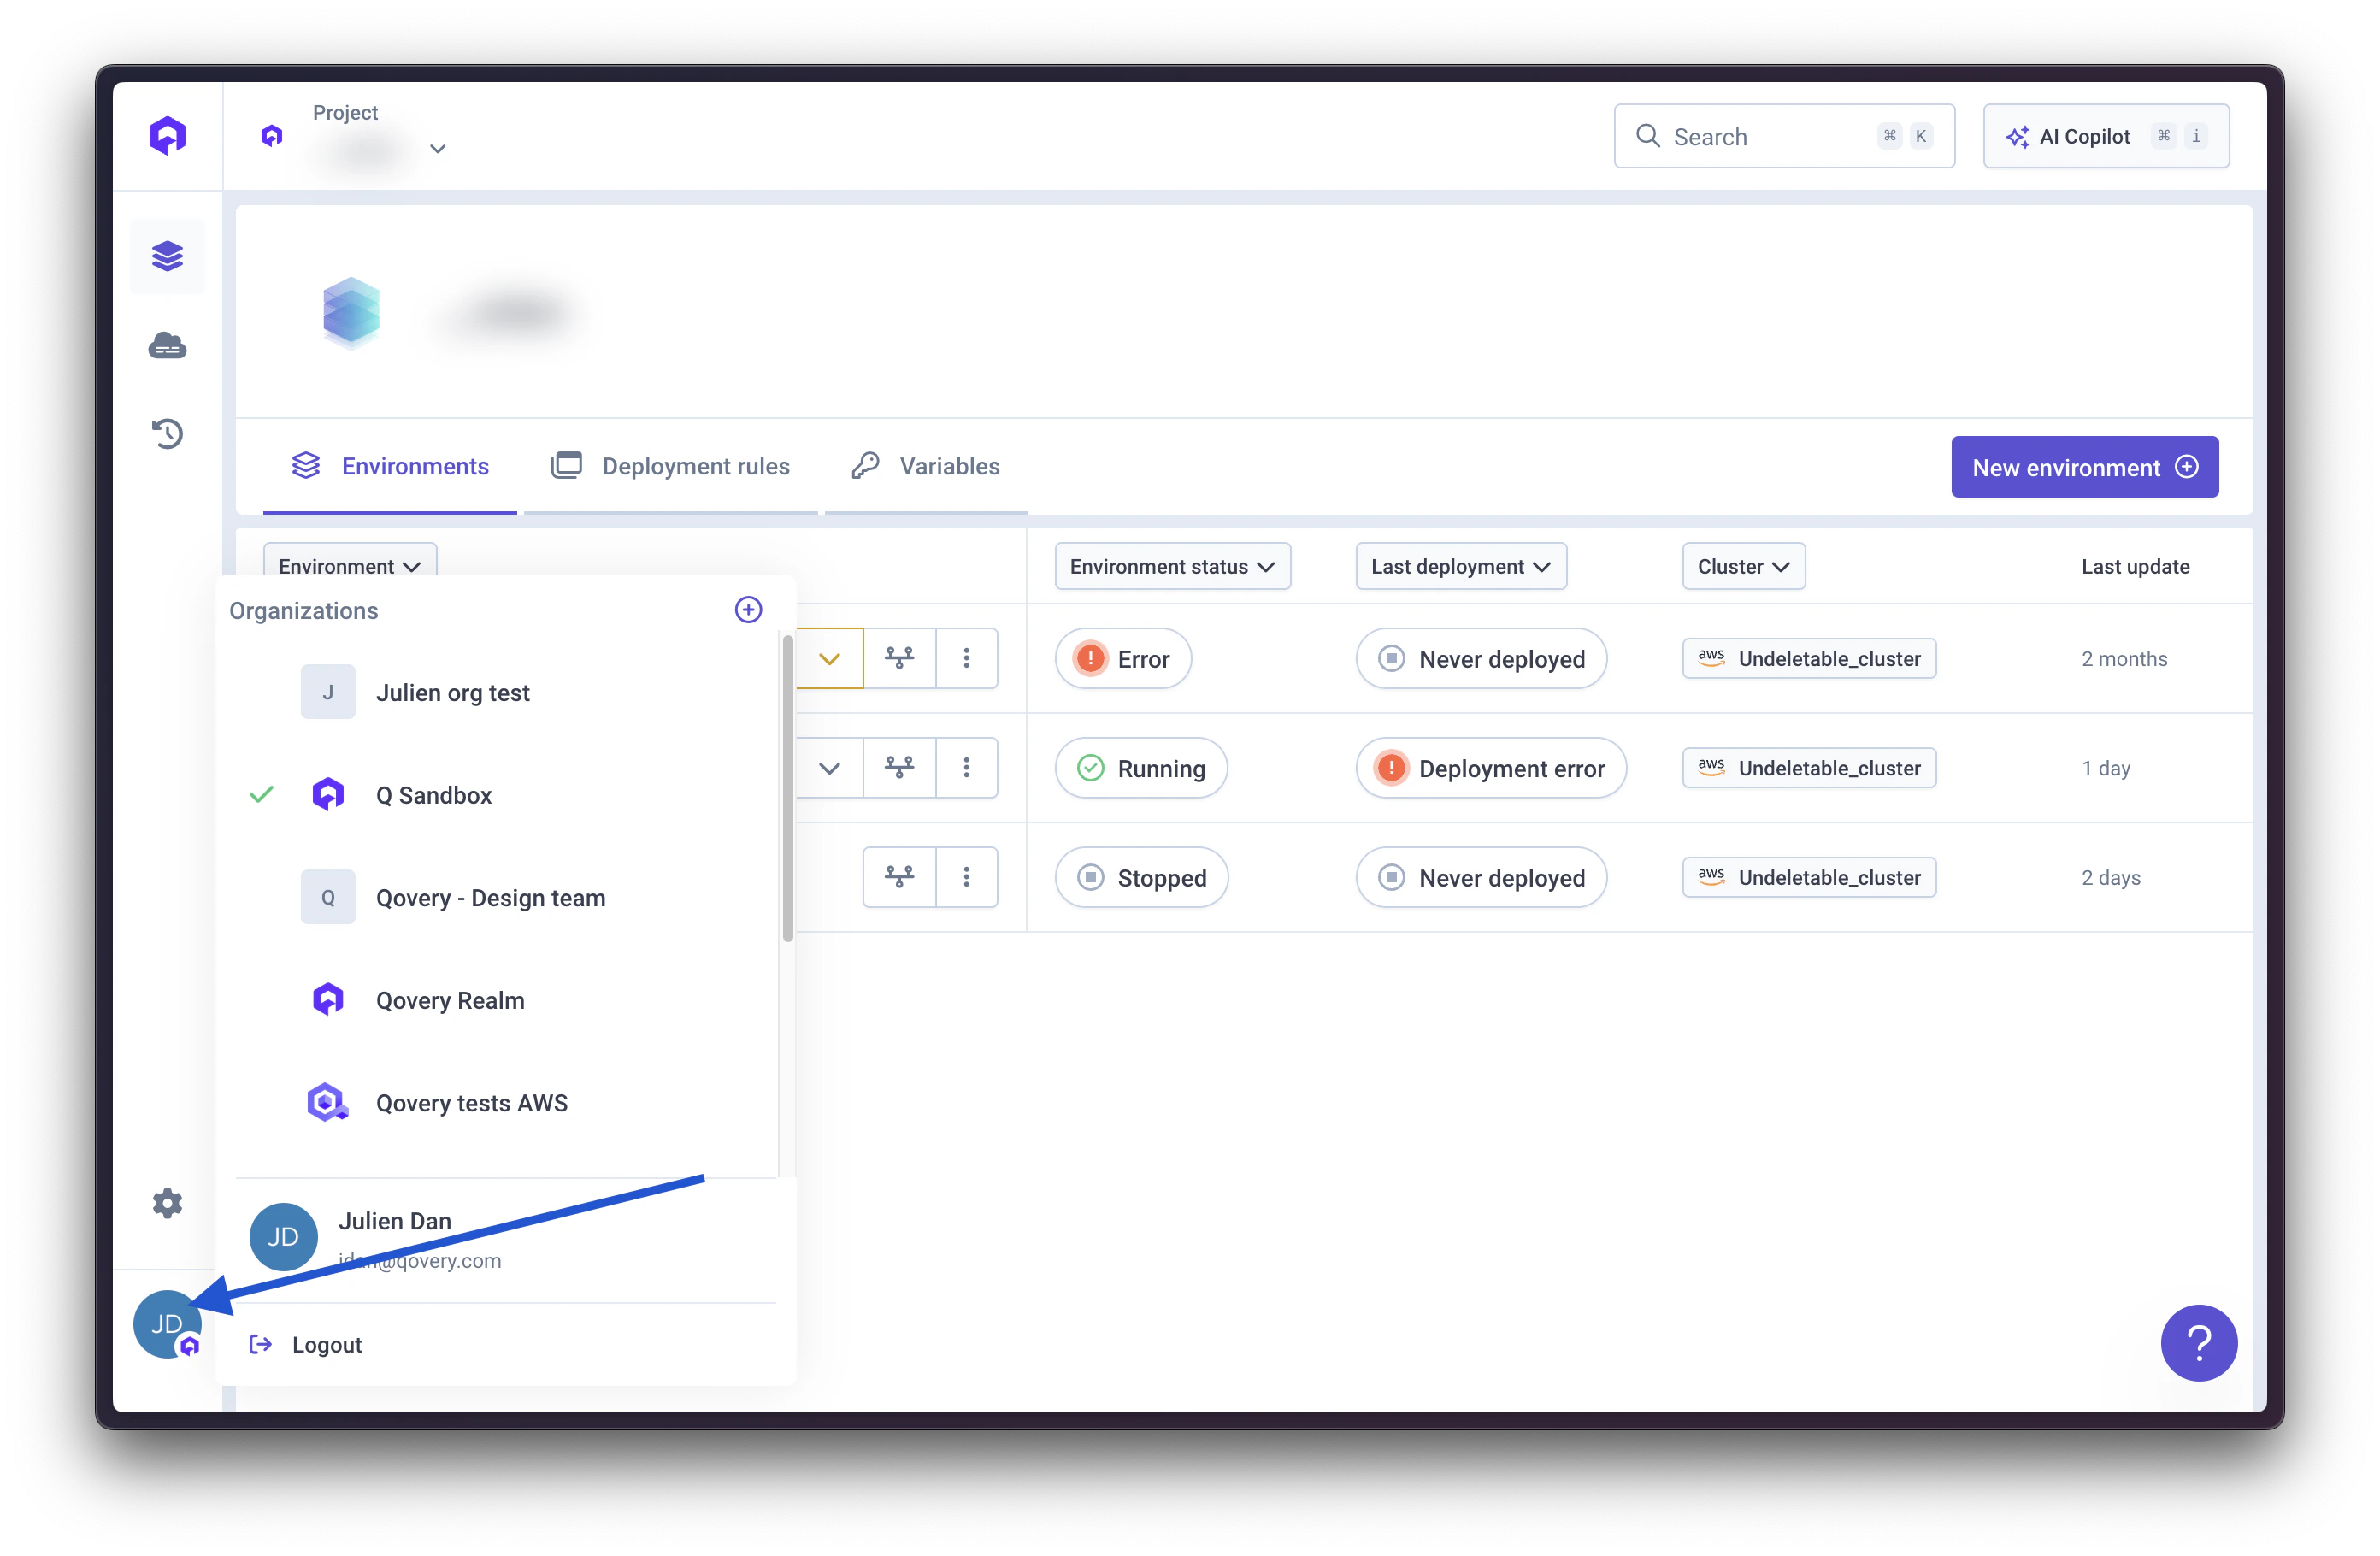Open the three-dot menu on the Error environment row
The height and width of the screenshot is (1556, 2380).
click(x=966, y=658)
